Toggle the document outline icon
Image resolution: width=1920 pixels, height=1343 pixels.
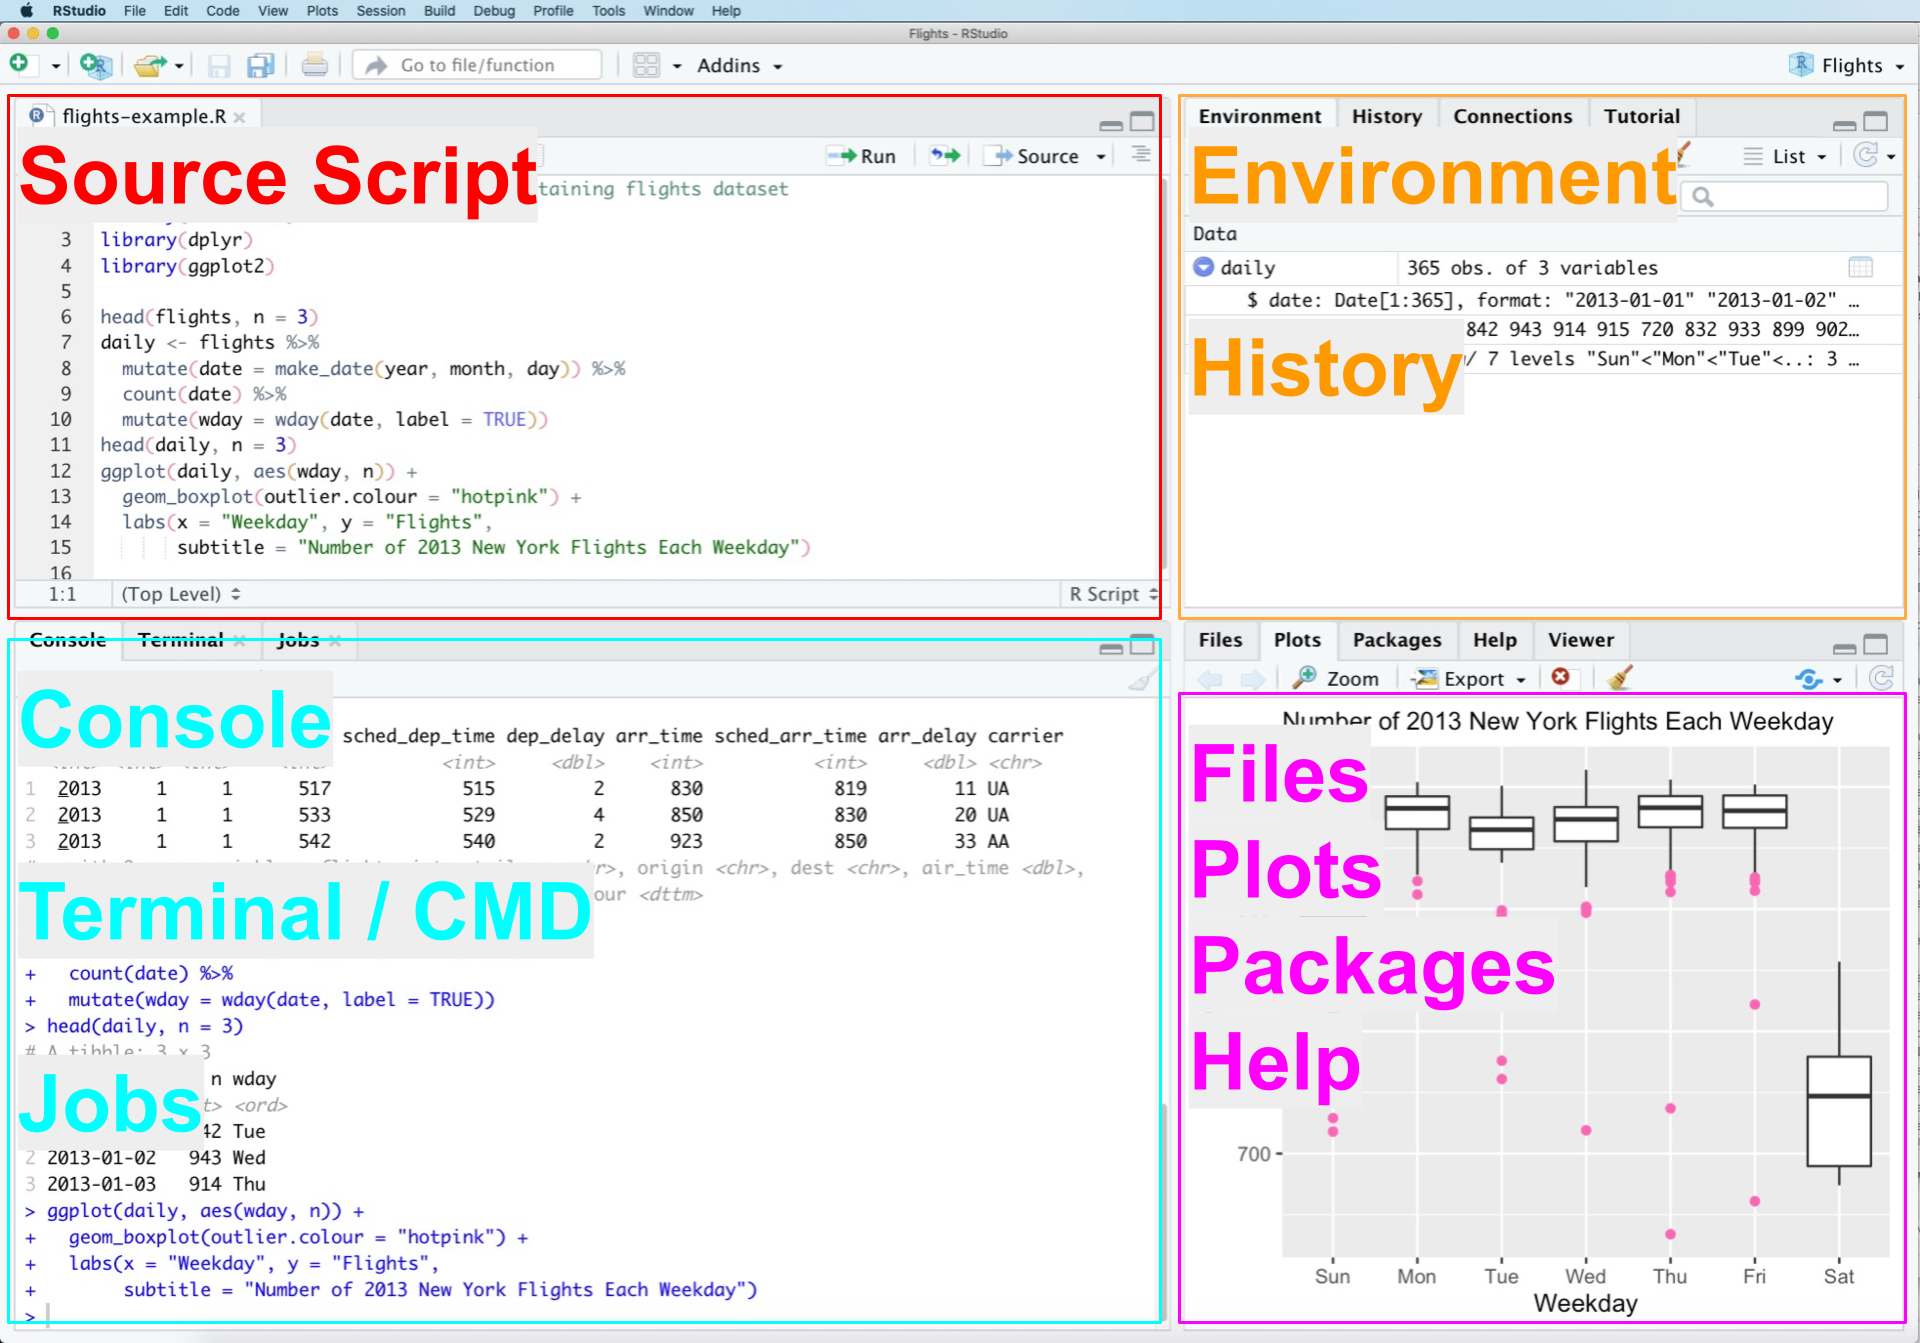point(1141,155)
